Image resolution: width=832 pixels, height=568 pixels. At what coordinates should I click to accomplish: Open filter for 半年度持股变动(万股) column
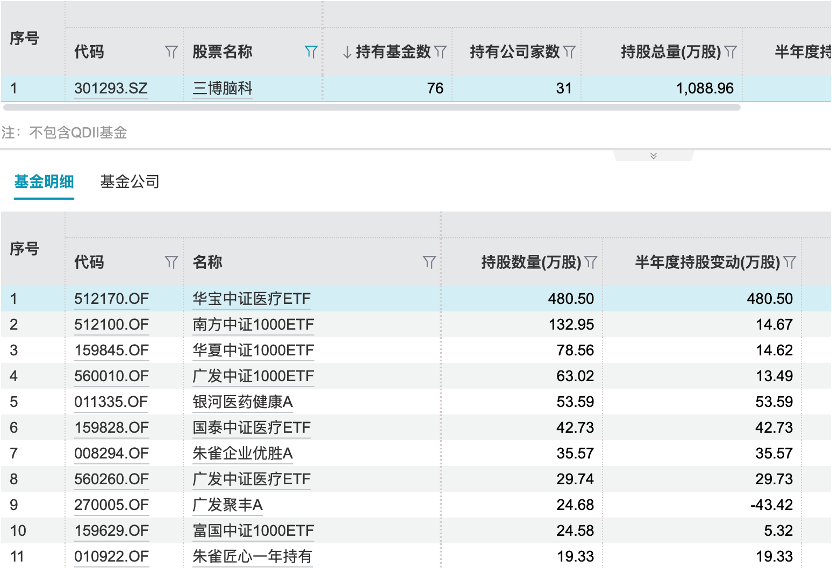[789, 263]
